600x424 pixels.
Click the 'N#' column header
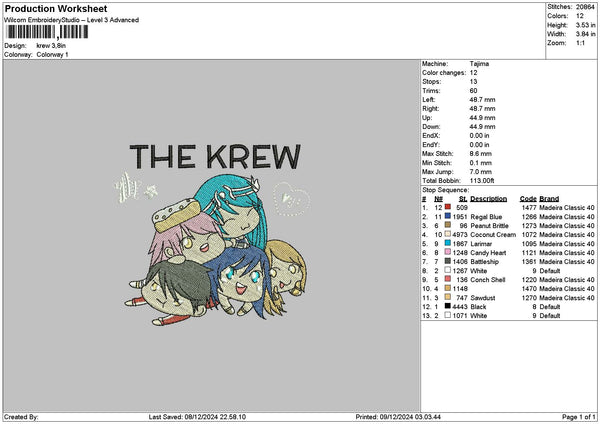438,199
